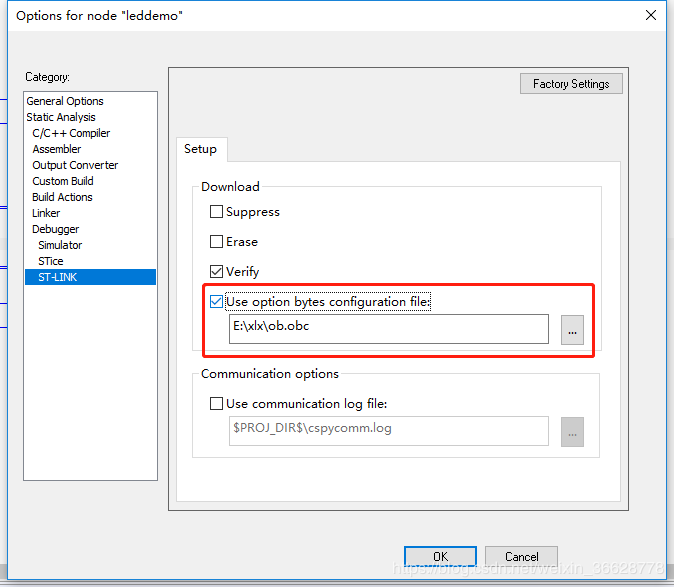Enable the Suppress download checkbox
Image resolution: width=674 pixels, height=587 pixels.
[x=216, y=212]
